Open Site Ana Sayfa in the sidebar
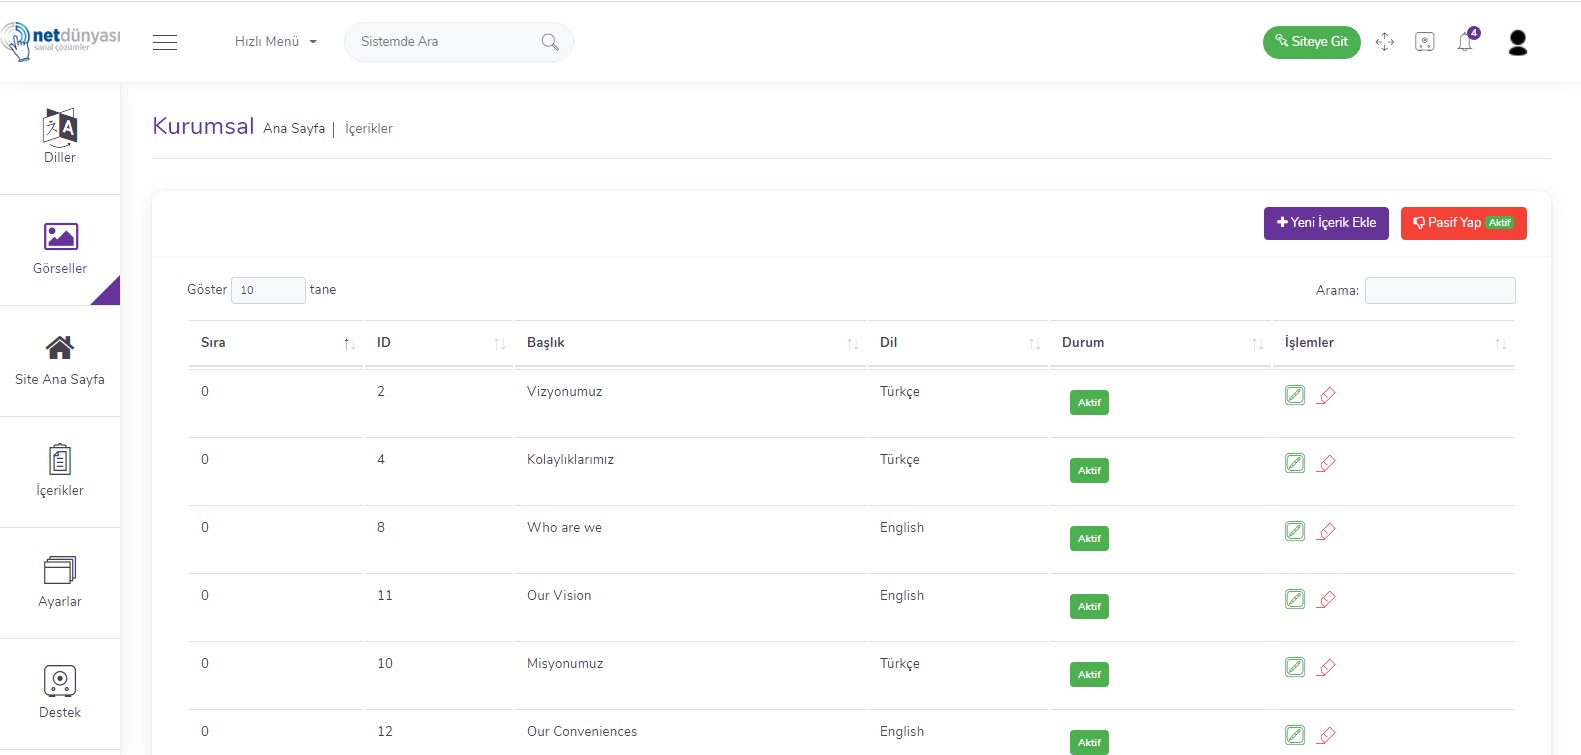 pos(60,360)
